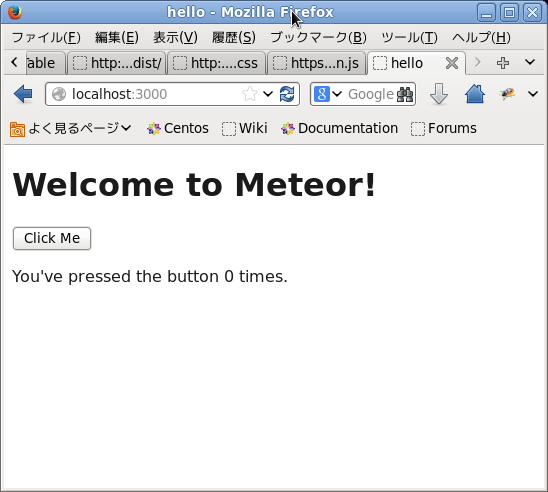Expand the よく見るページ bookmarks menu
The width and height of the screenshot is (548, 492).
pyautogui.click(x=71, y=129)
